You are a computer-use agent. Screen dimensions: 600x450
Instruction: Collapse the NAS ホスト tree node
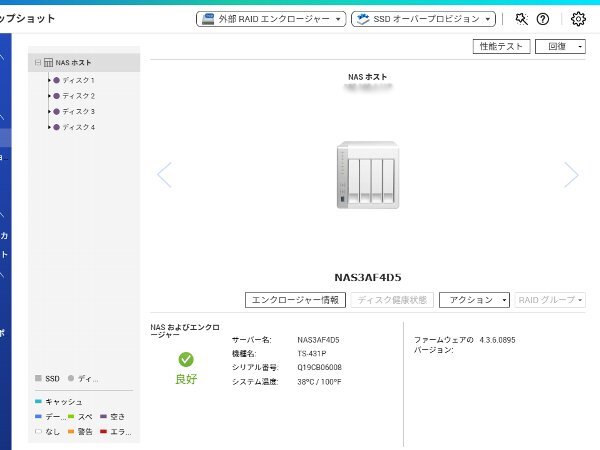(x=38, y=62)
